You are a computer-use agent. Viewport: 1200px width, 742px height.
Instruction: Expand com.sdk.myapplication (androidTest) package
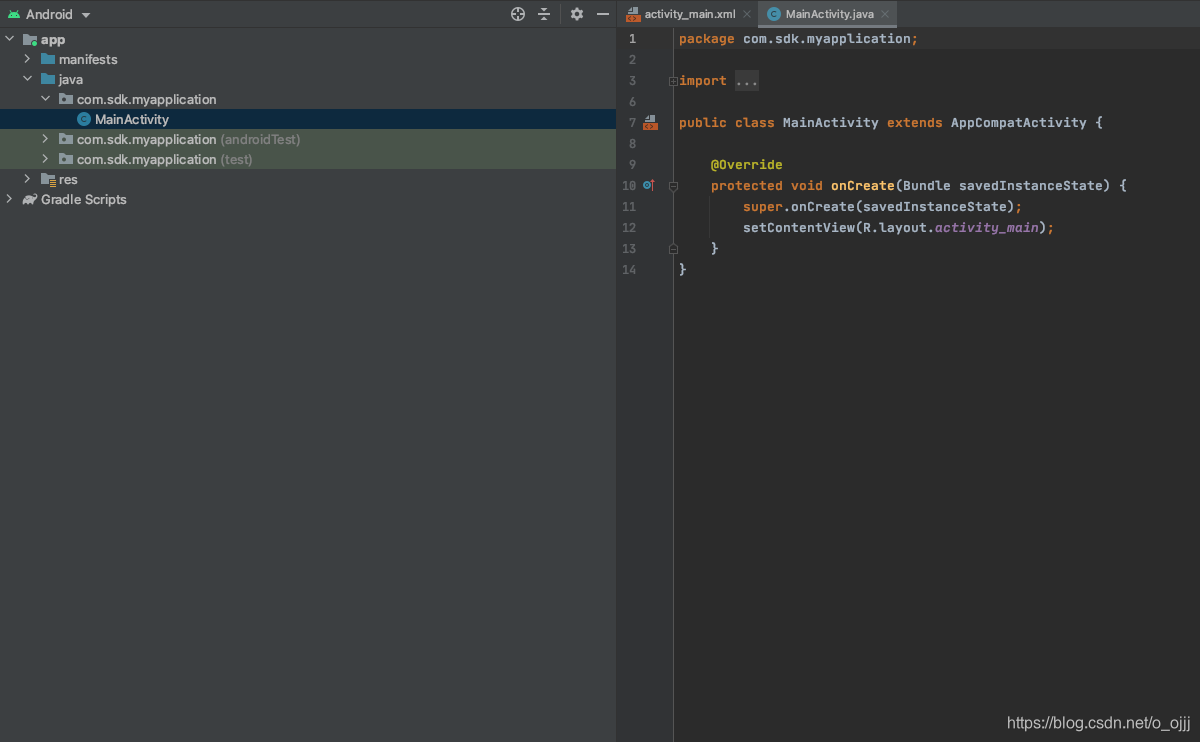[x=46, y=139]
